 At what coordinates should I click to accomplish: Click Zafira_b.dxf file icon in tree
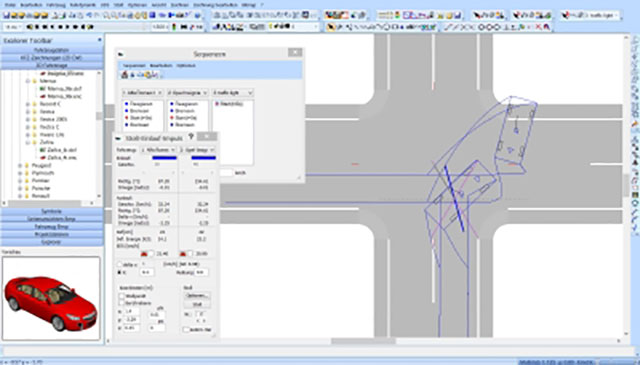pyautogui.click(x=43, y=150)
